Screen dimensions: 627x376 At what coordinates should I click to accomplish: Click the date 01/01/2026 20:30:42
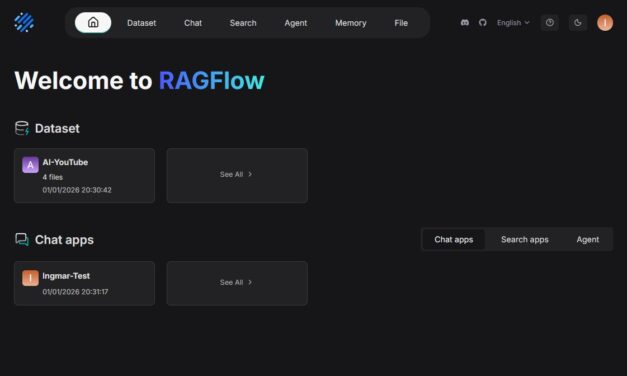77,190
